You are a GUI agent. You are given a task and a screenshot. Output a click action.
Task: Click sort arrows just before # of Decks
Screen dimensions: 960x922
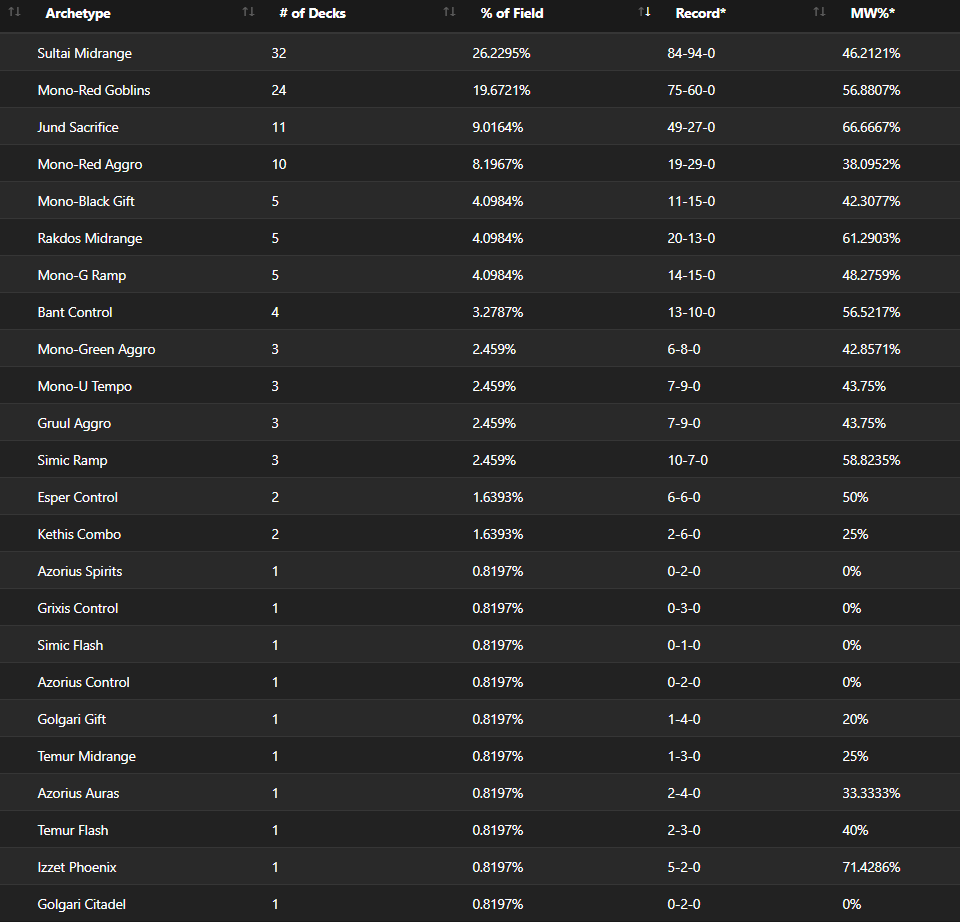tap(248, 12)
